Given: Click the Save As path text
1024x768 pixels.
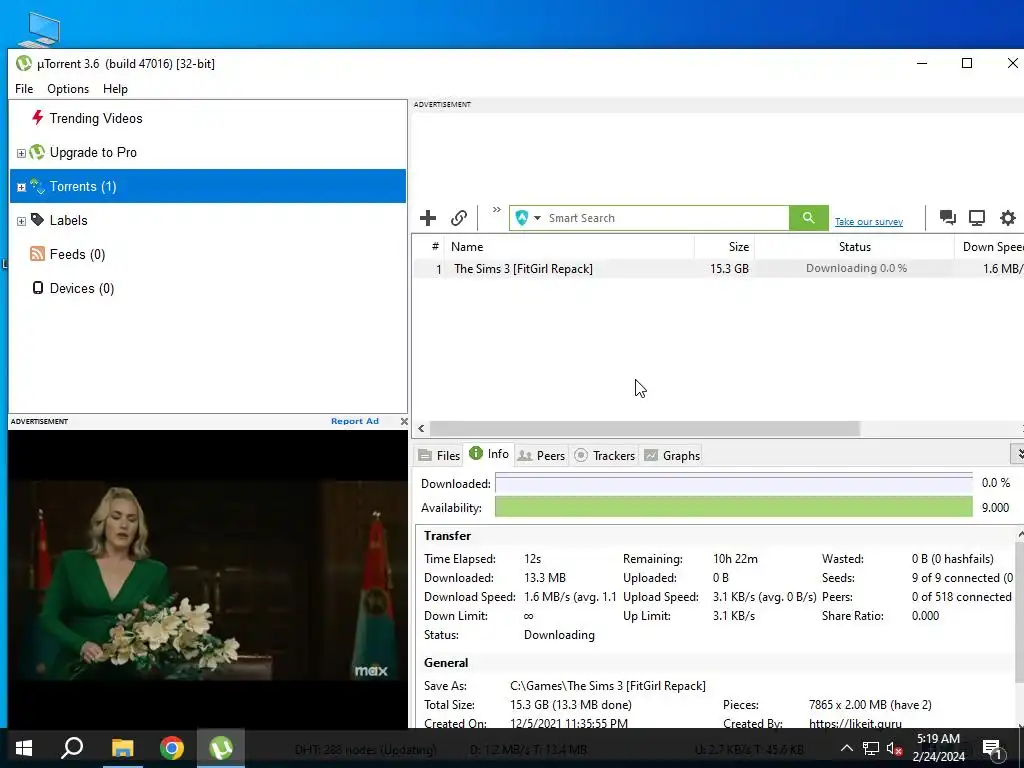Looking at the screenshot, I should [608, 686].
